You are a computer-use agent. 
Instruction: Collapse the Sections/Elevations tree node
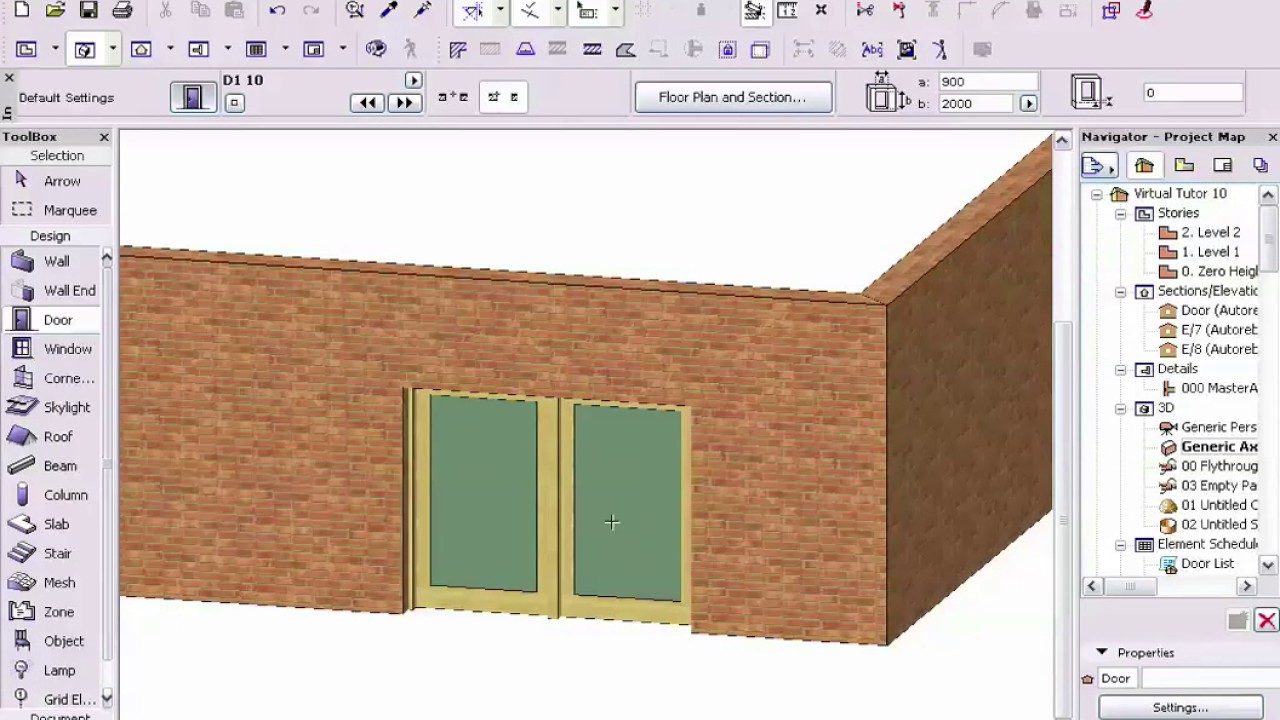point(1120,292)
